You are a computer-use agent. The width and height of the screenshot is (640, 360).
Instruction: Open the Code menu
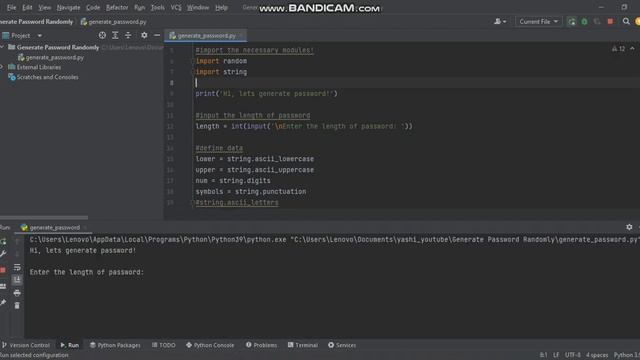tap(93, 7)
